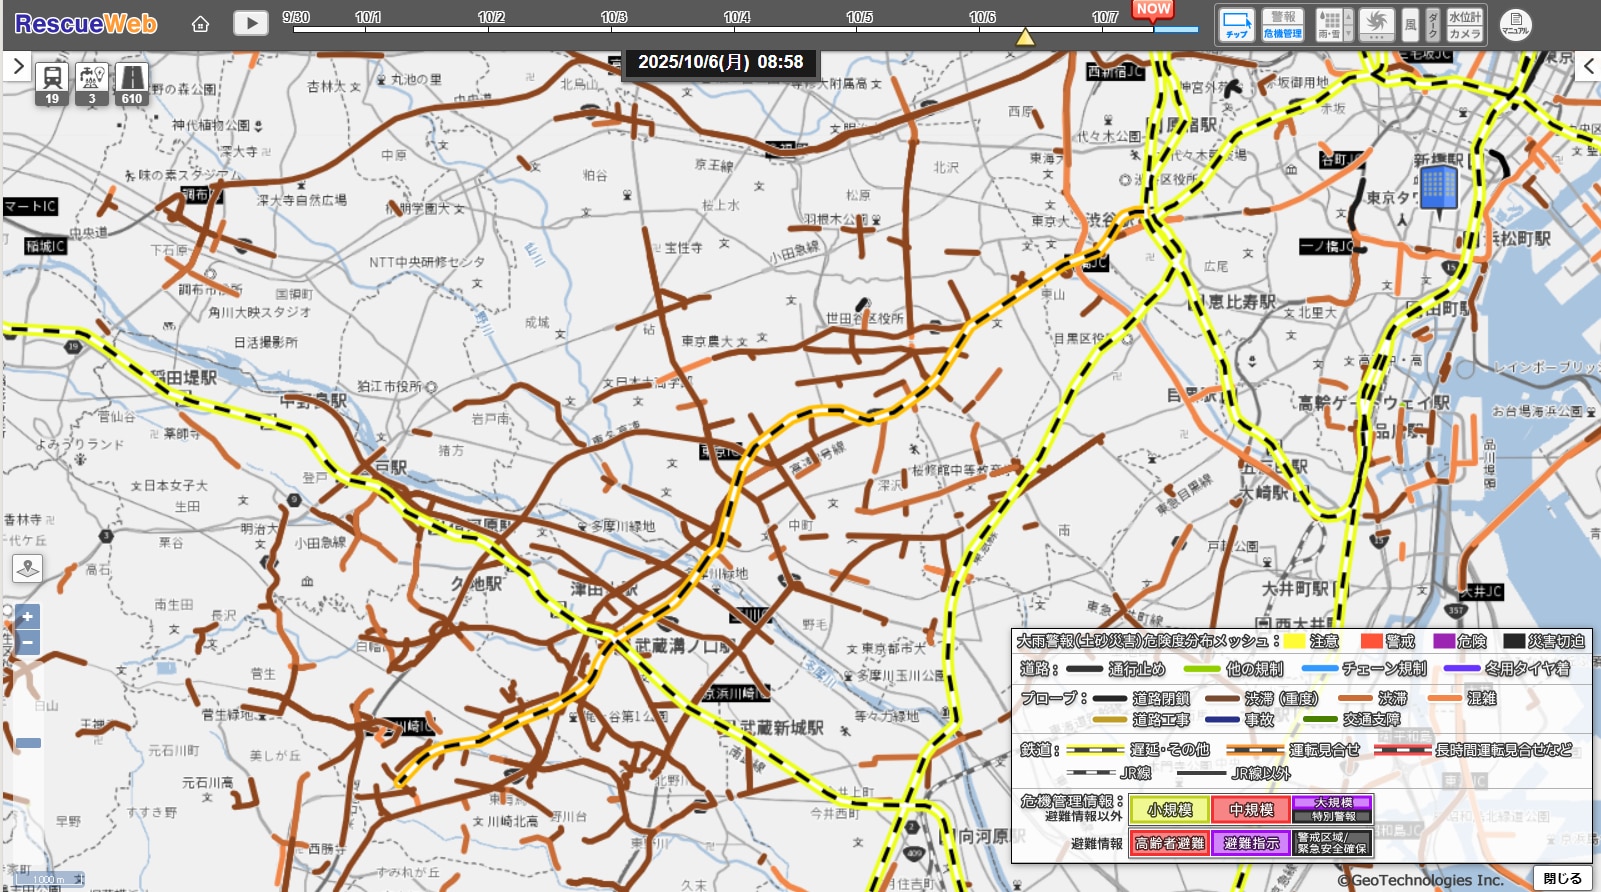
Task: Collapse the right side panel chevron
Action: (1588, 67)
